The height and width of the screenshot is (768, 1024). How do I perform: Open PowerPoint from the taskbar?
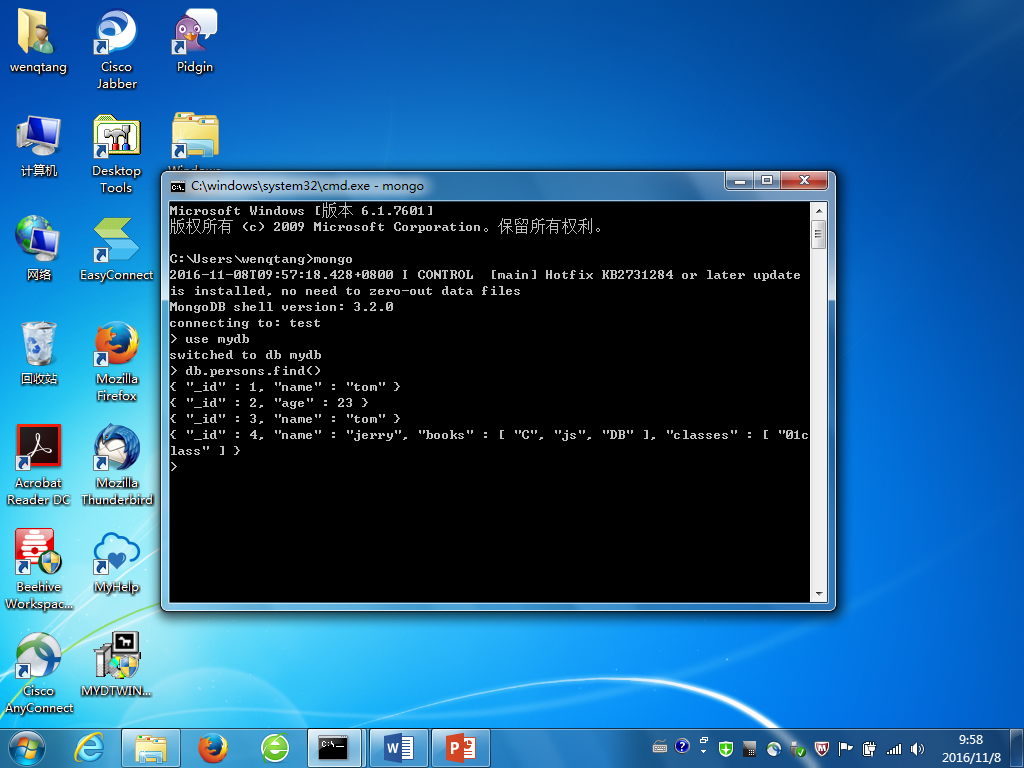pyautogui.click(x=461, y=747)
